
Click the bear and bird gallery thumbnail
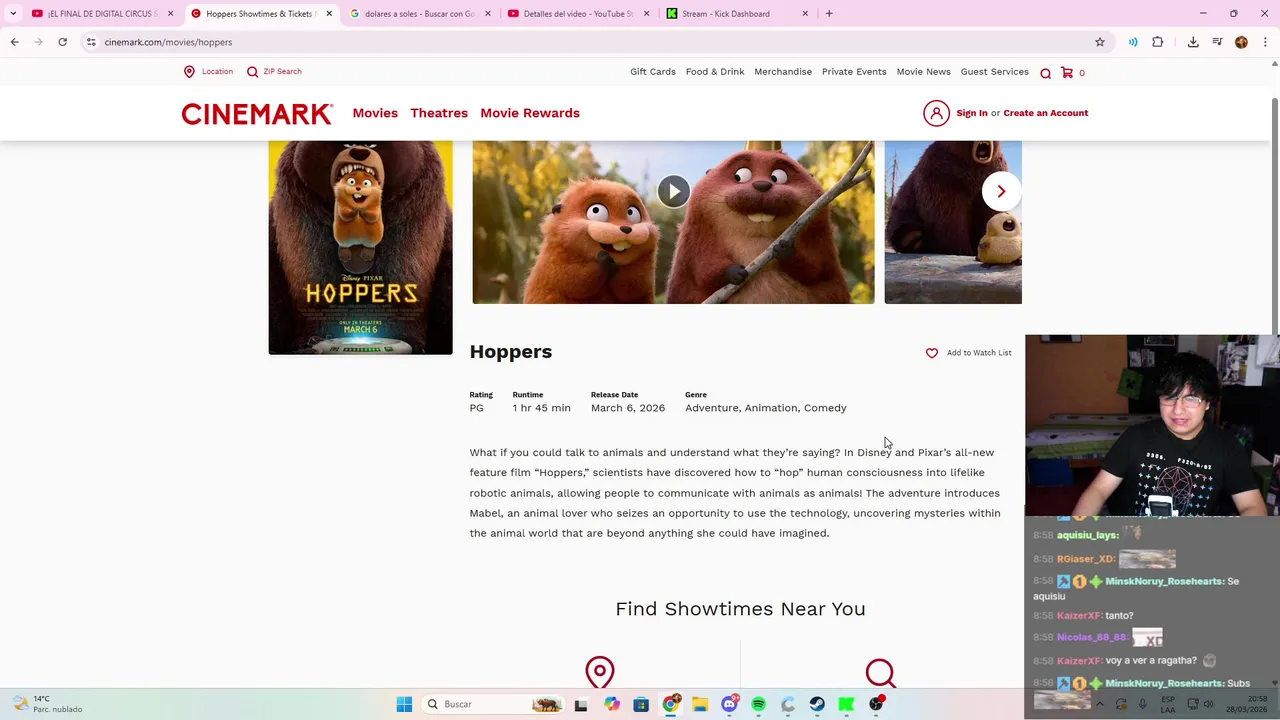(953, 222)
